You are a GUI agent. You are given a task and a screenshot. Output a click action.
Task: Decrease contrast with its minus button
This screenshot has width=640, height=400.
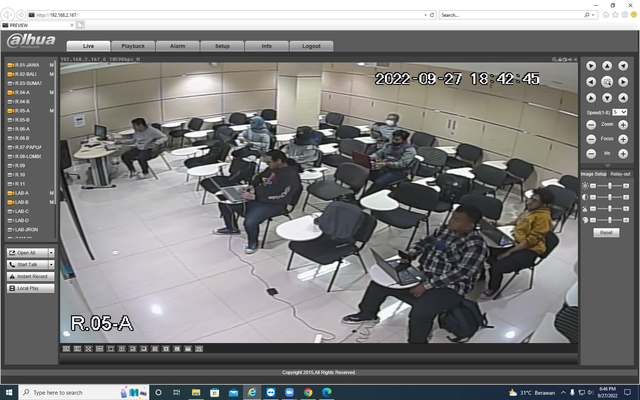[x=593, y=197]
